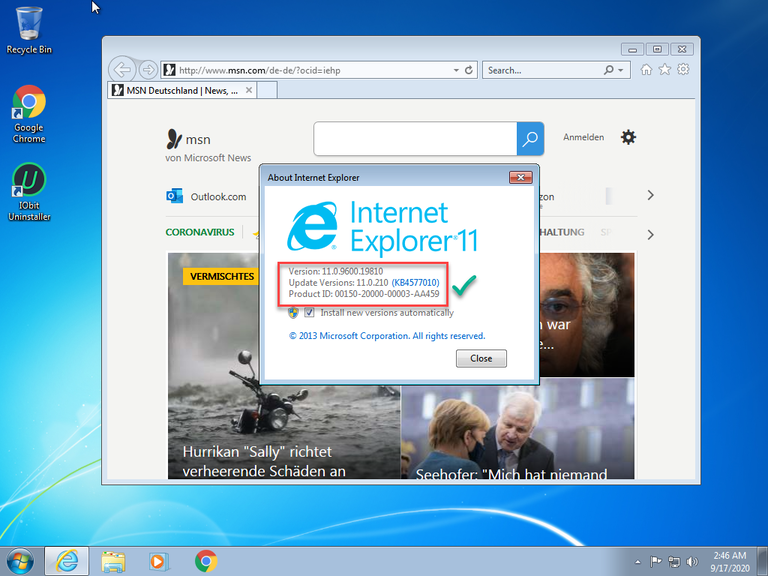The height and width of the screenshot is (576, 768).
Task: Open MSN settings gear icon
Action: pos(628,137)
